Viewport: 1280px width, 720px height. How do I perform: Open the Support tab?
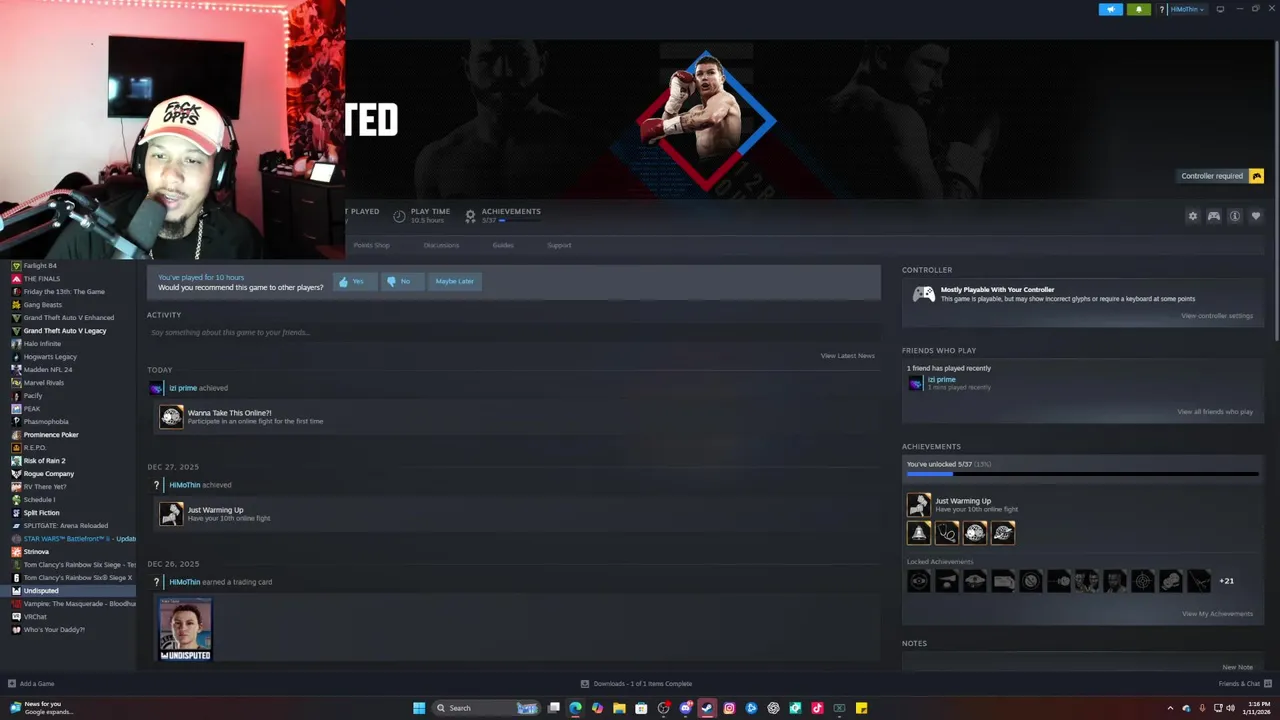pyautogui.click(x=559, y=245)
